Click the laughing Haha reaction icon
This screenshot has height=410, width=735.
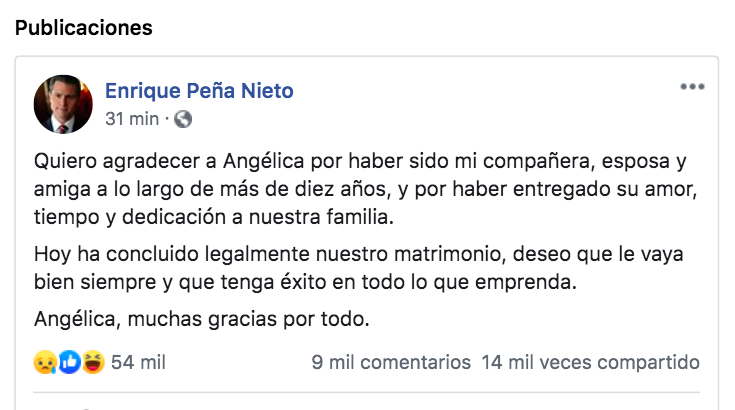(x=93, y=362)
